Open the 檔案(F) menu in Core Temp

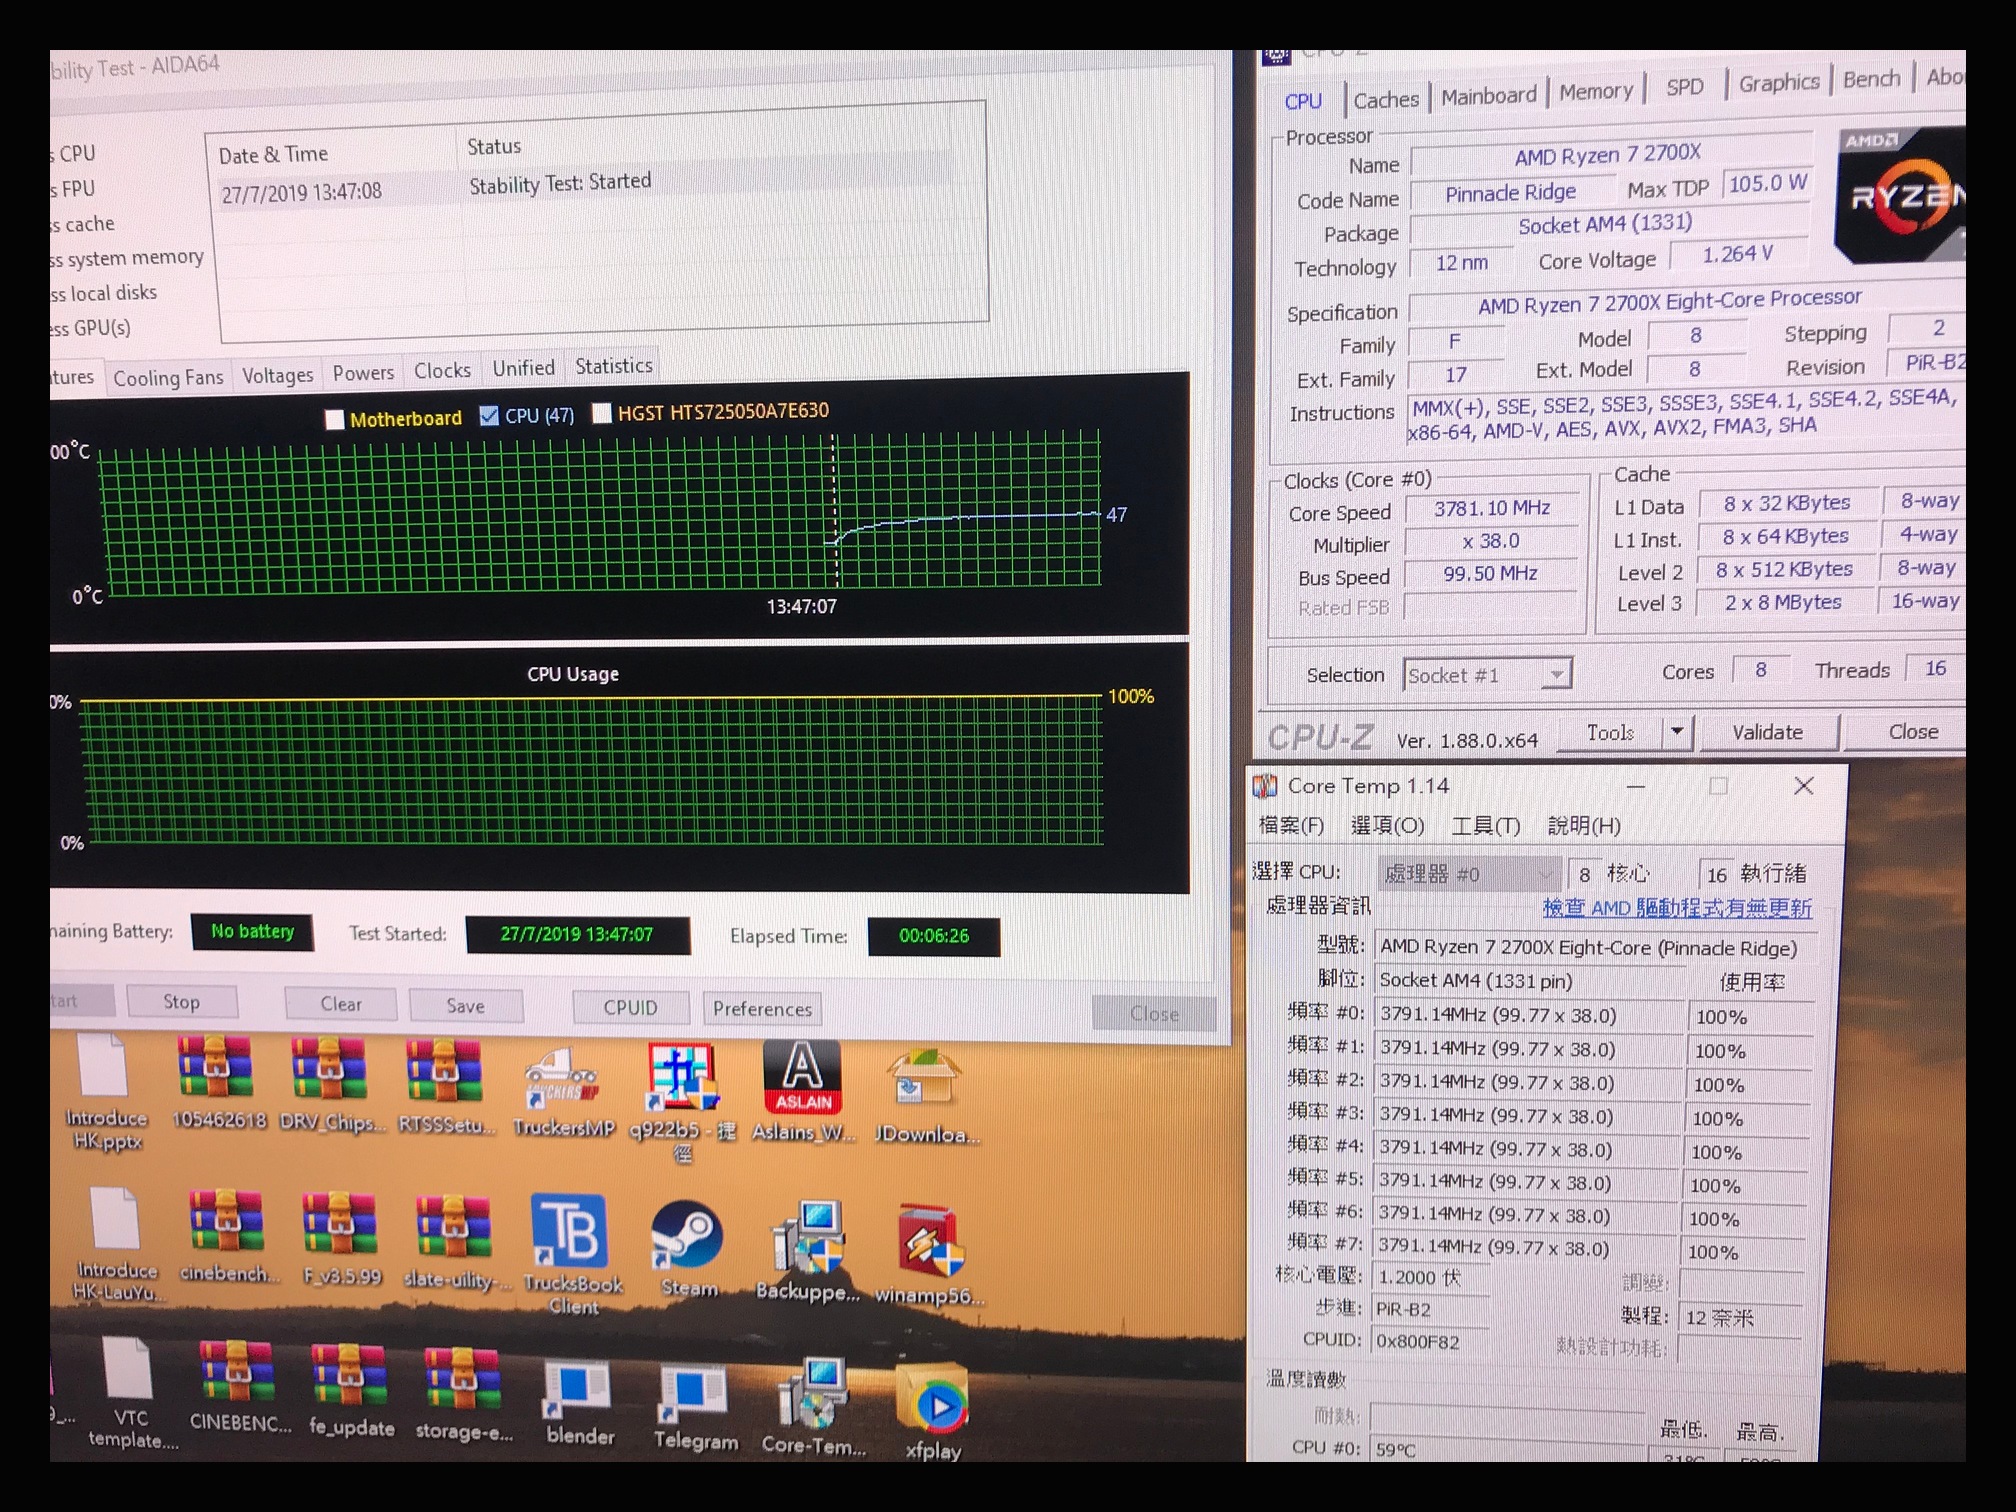tap(1291, 825)
